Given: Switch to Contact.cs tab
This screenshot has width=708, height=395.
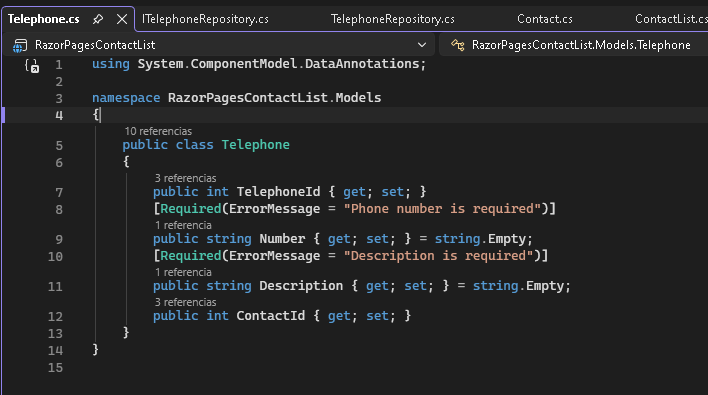Looking at the screenshot, I should (545, 19).
